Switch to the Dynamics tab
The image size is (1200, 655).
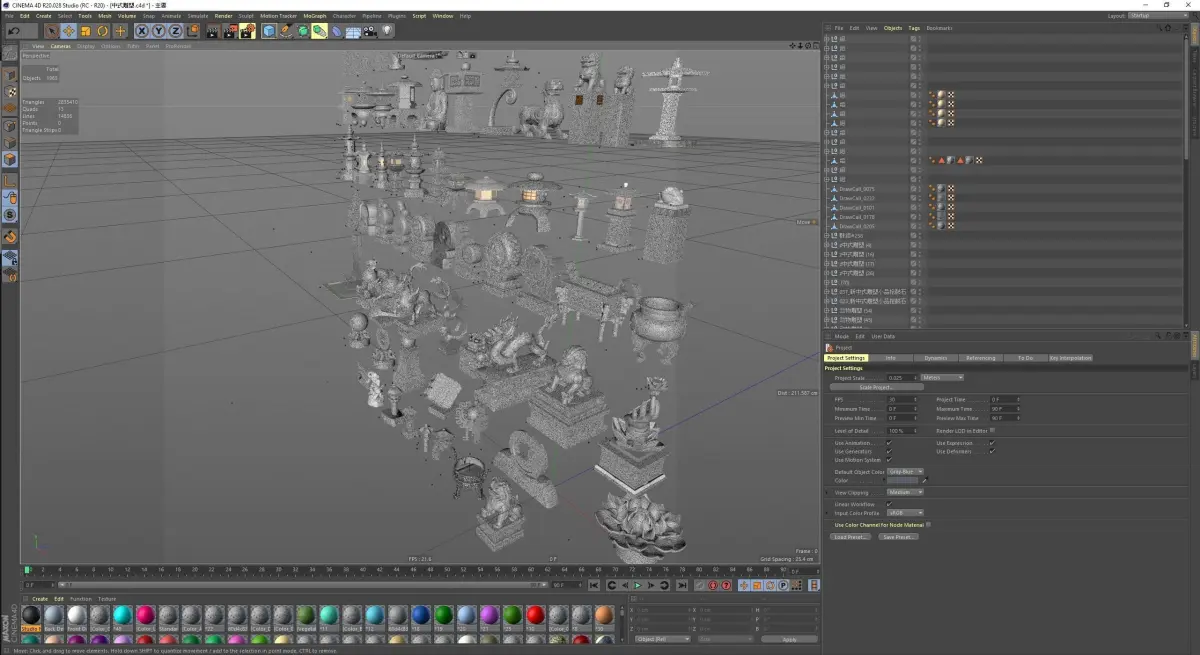coord(935,357)
